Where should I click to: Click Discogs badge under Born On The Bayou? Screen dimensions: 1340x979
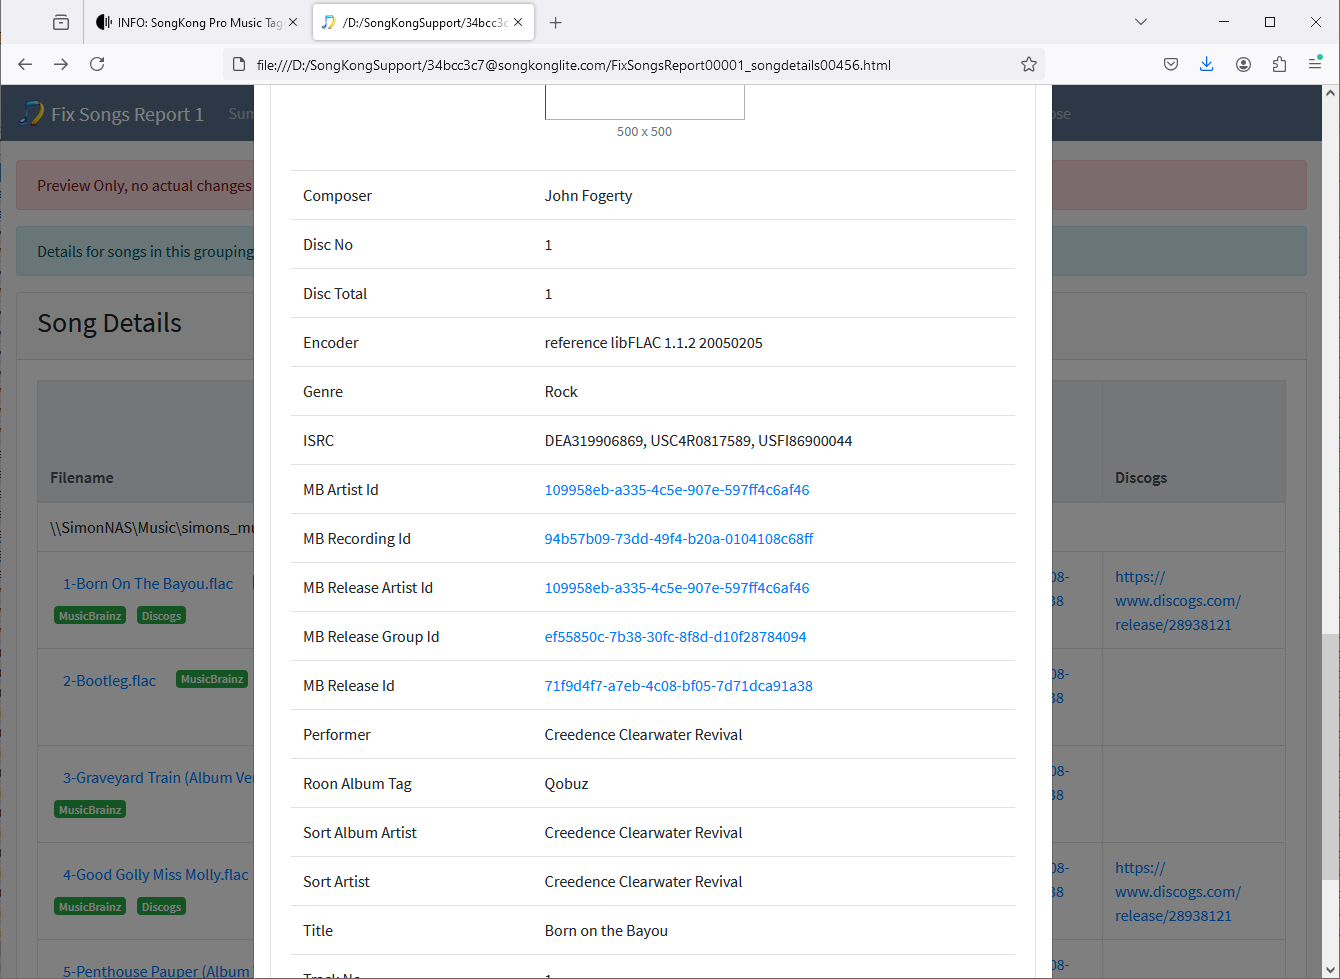[x=161, y=616]
